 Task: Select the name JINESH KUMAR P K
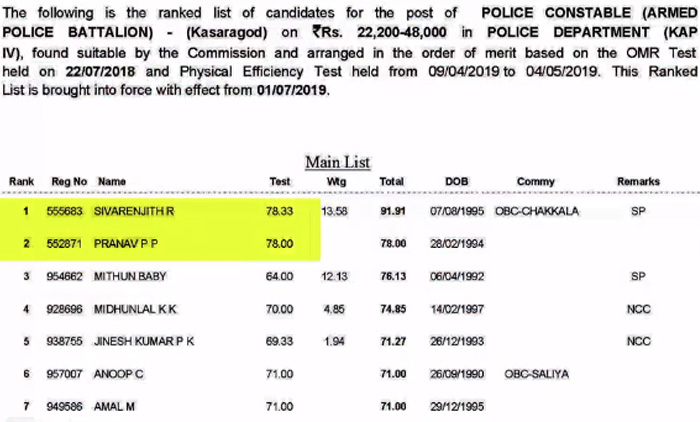point(144,341)
